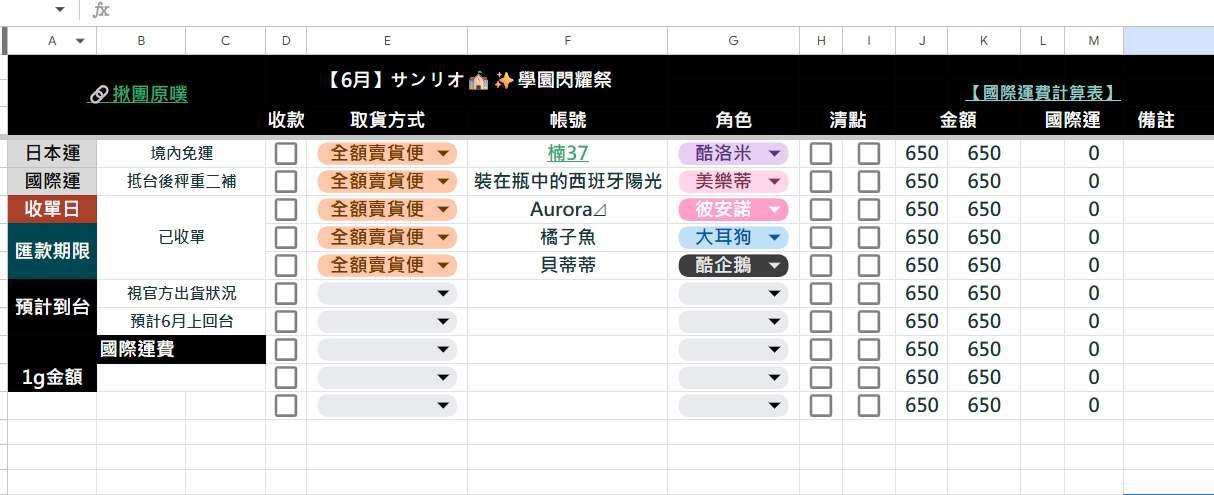Open the 酷洛米 role dropdown

733,153
